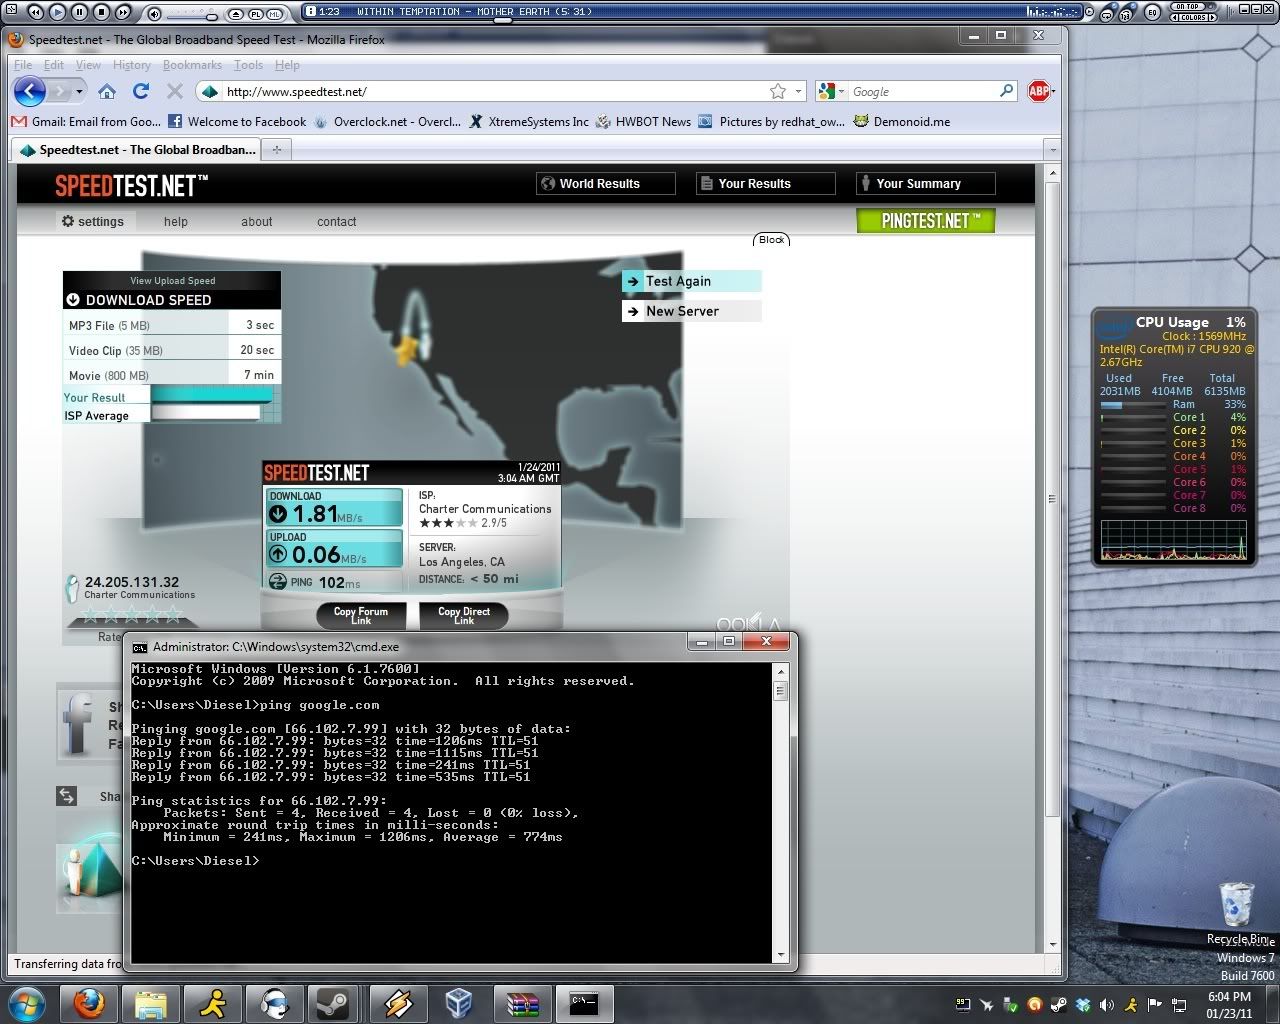The height and width of the screenshot is (1024, 1280).
Task: Pause the Winamp track
Action: pyautogui.click(x=79, y=12)
